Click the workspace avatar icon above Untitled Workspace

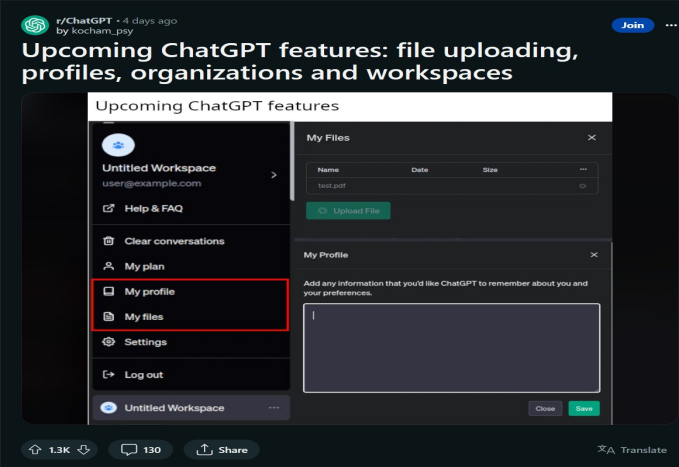coord(118,145)
